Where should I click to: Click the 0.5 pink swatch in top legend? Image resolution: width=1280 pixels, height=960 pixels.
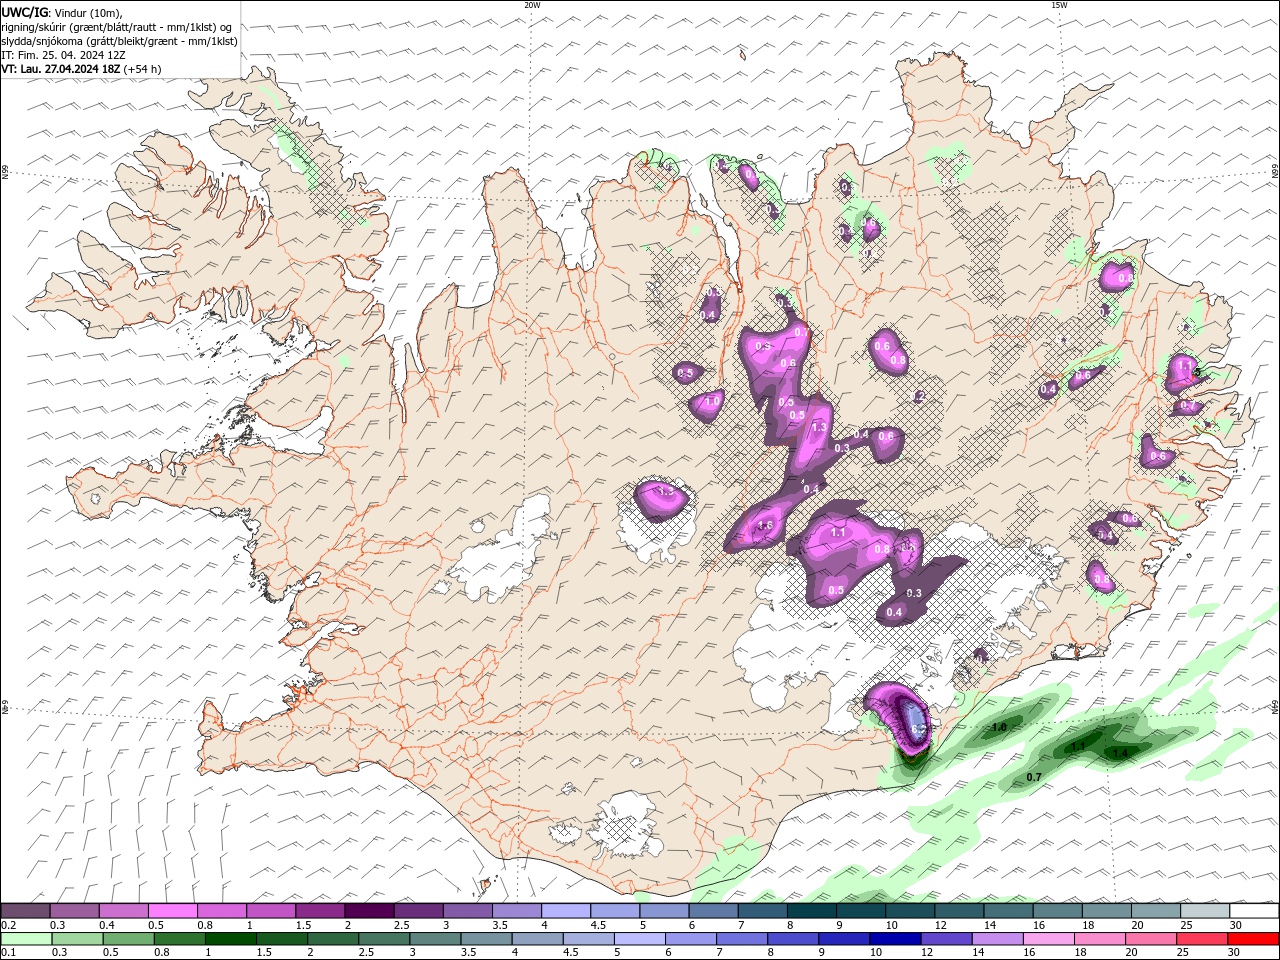pos(172,911)
